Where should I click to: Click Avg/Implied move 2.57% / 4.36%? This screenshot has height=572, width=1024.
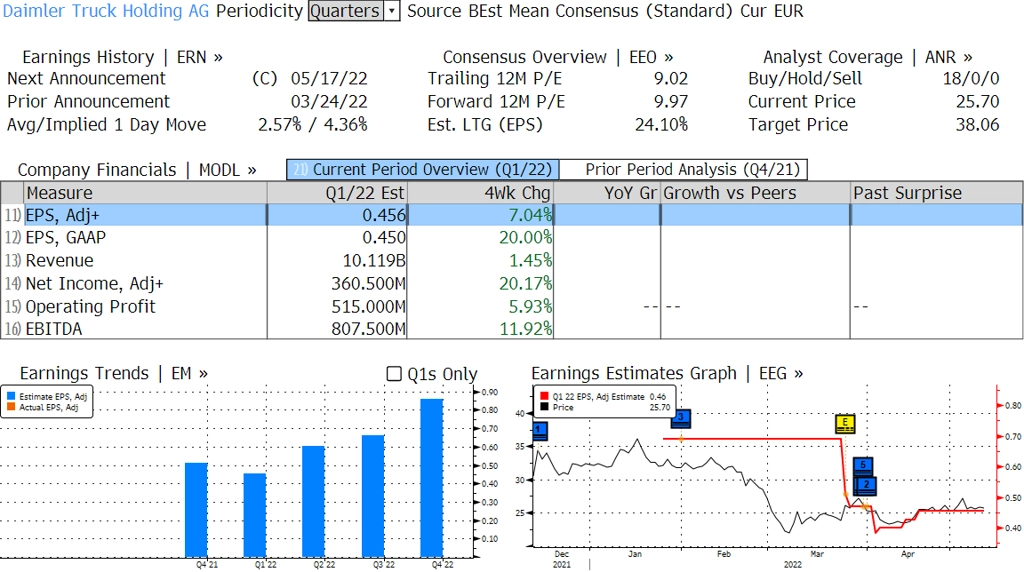pos(313,125)
